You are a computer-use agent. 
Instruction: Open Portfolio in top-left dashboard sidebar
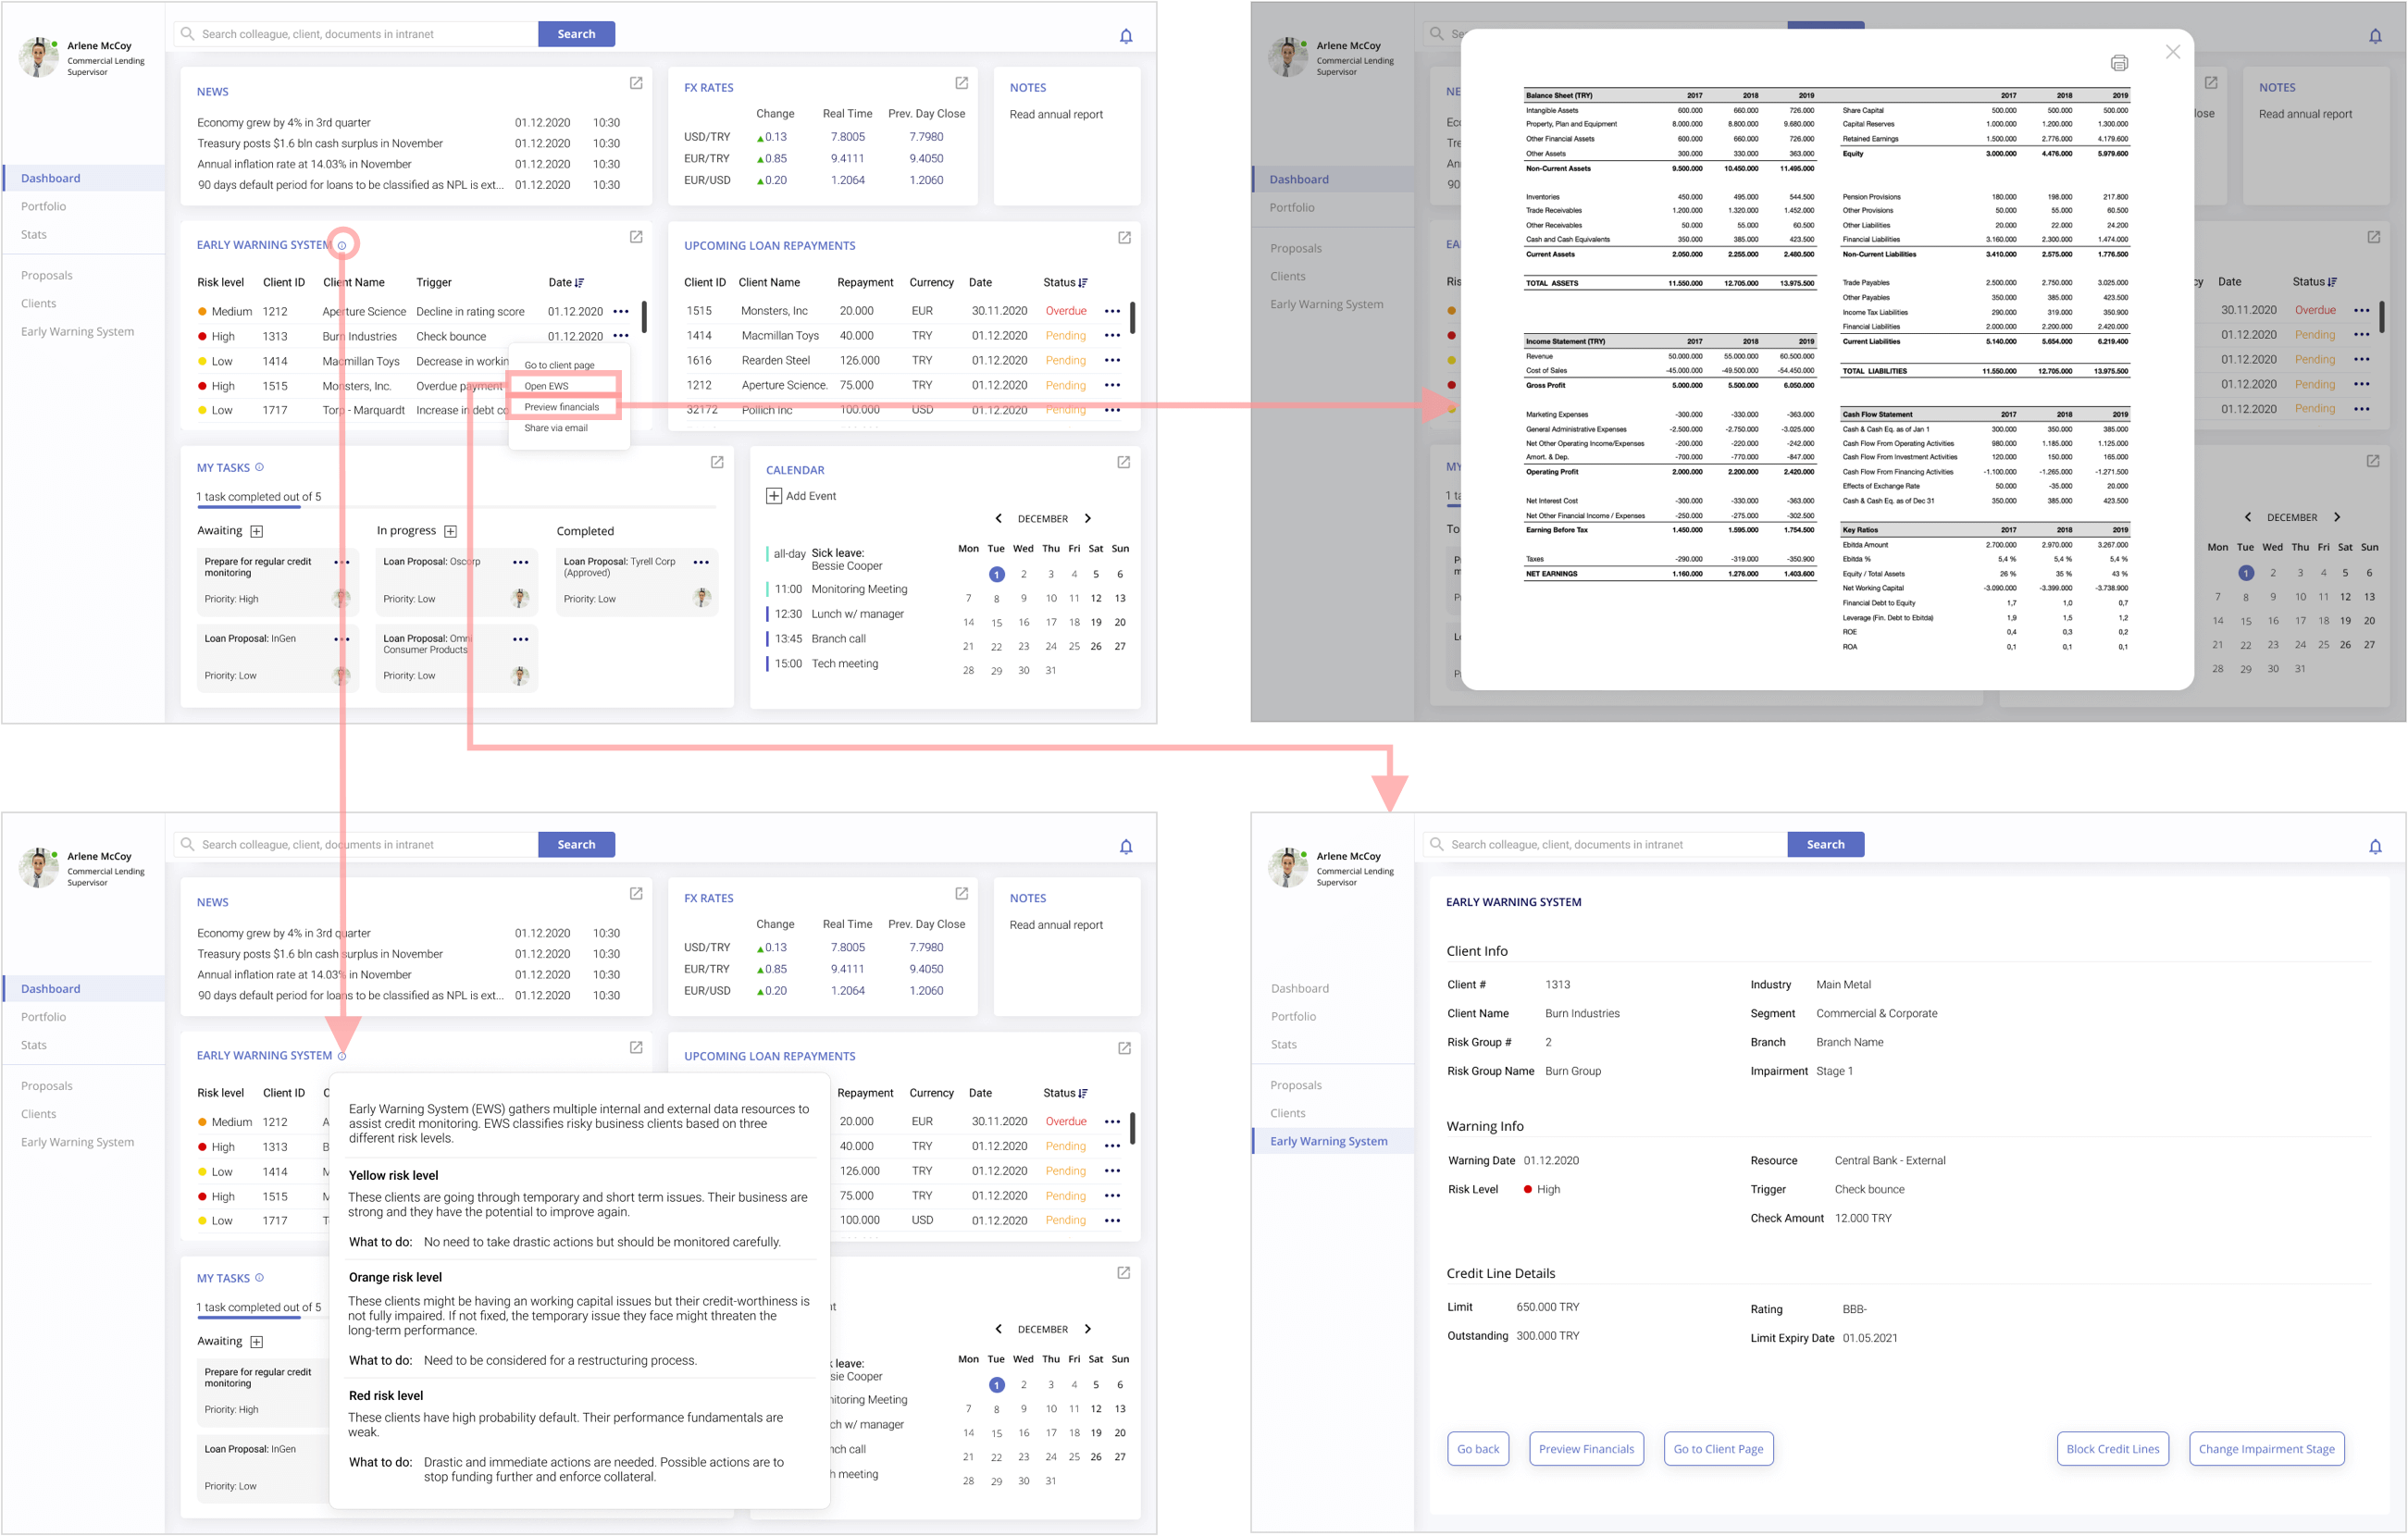(x=44, y=206)
